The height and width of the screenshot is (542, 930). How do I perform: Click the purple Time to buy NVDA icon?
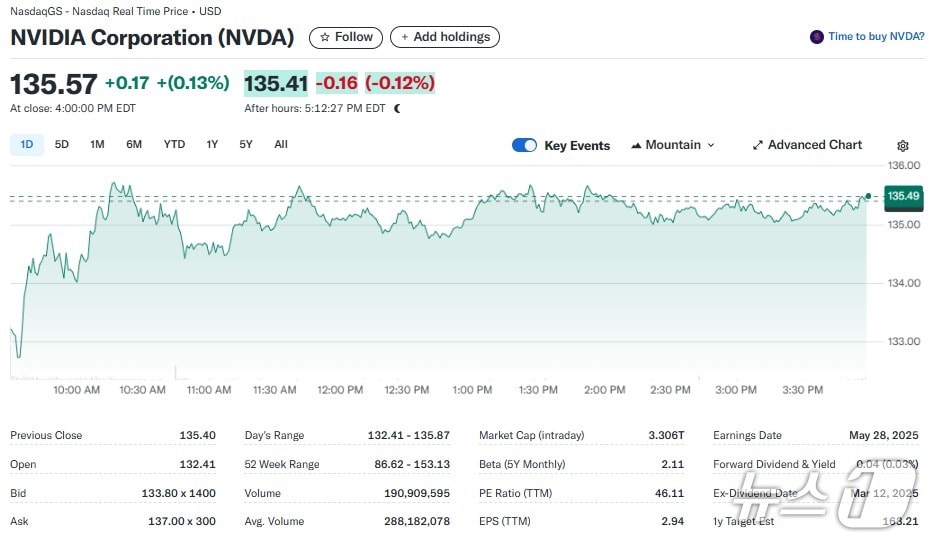tap(817, 37)
